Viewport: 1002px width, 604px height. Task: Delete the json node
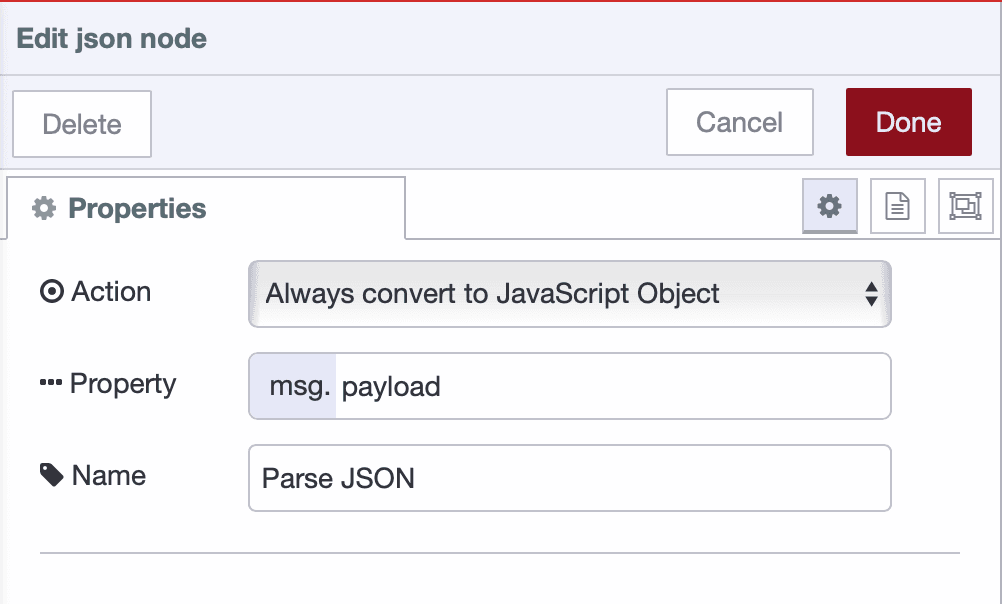[81, 124]
